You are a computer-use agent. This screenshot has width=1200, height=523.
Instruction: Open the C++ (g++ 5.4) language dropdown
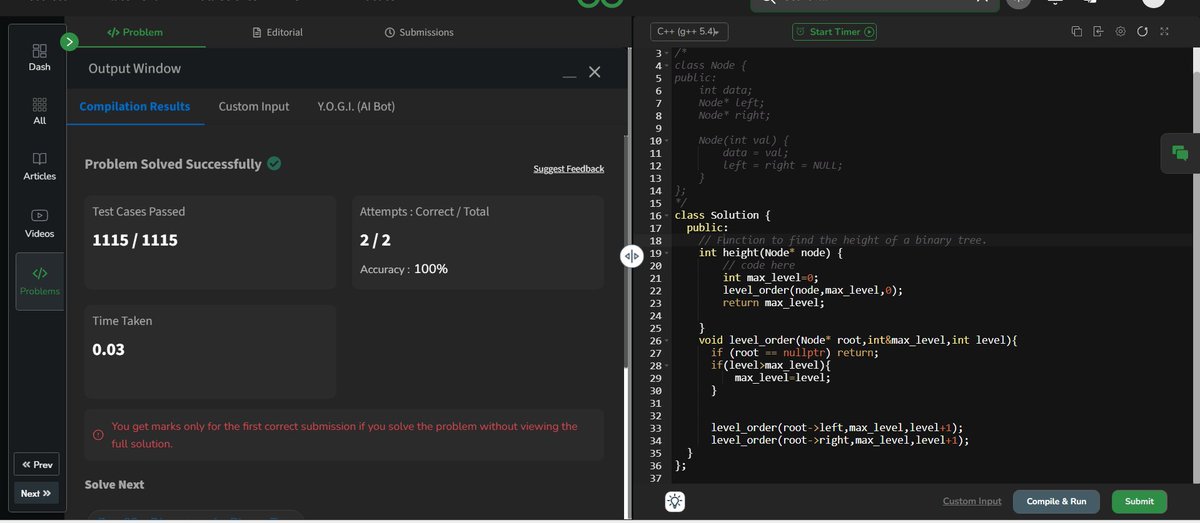click(x=689, y=32)
